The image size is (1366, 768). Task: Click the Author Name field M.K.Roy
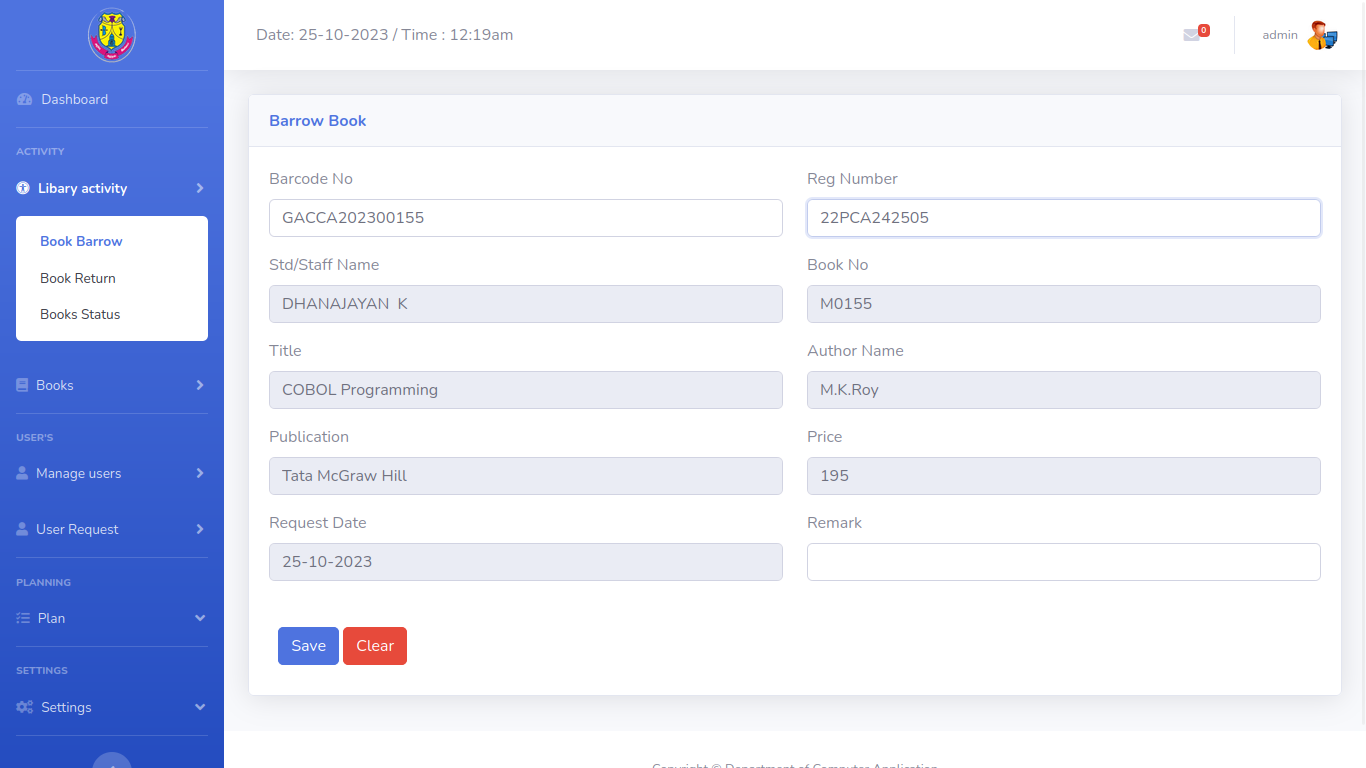(x=1064, y=390)
